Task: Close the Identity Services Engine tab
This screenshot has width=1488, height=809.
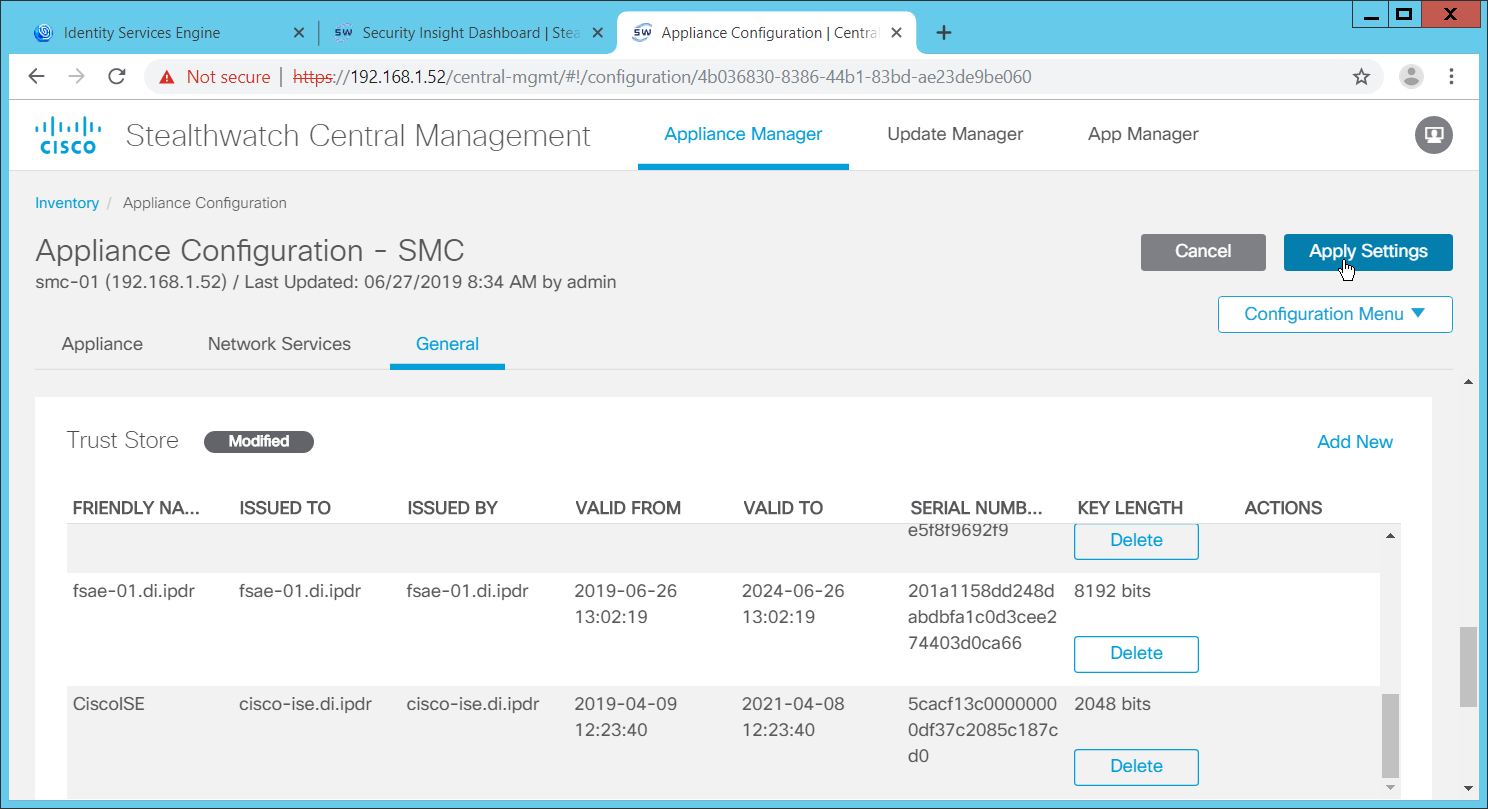Action: [298, 33]
